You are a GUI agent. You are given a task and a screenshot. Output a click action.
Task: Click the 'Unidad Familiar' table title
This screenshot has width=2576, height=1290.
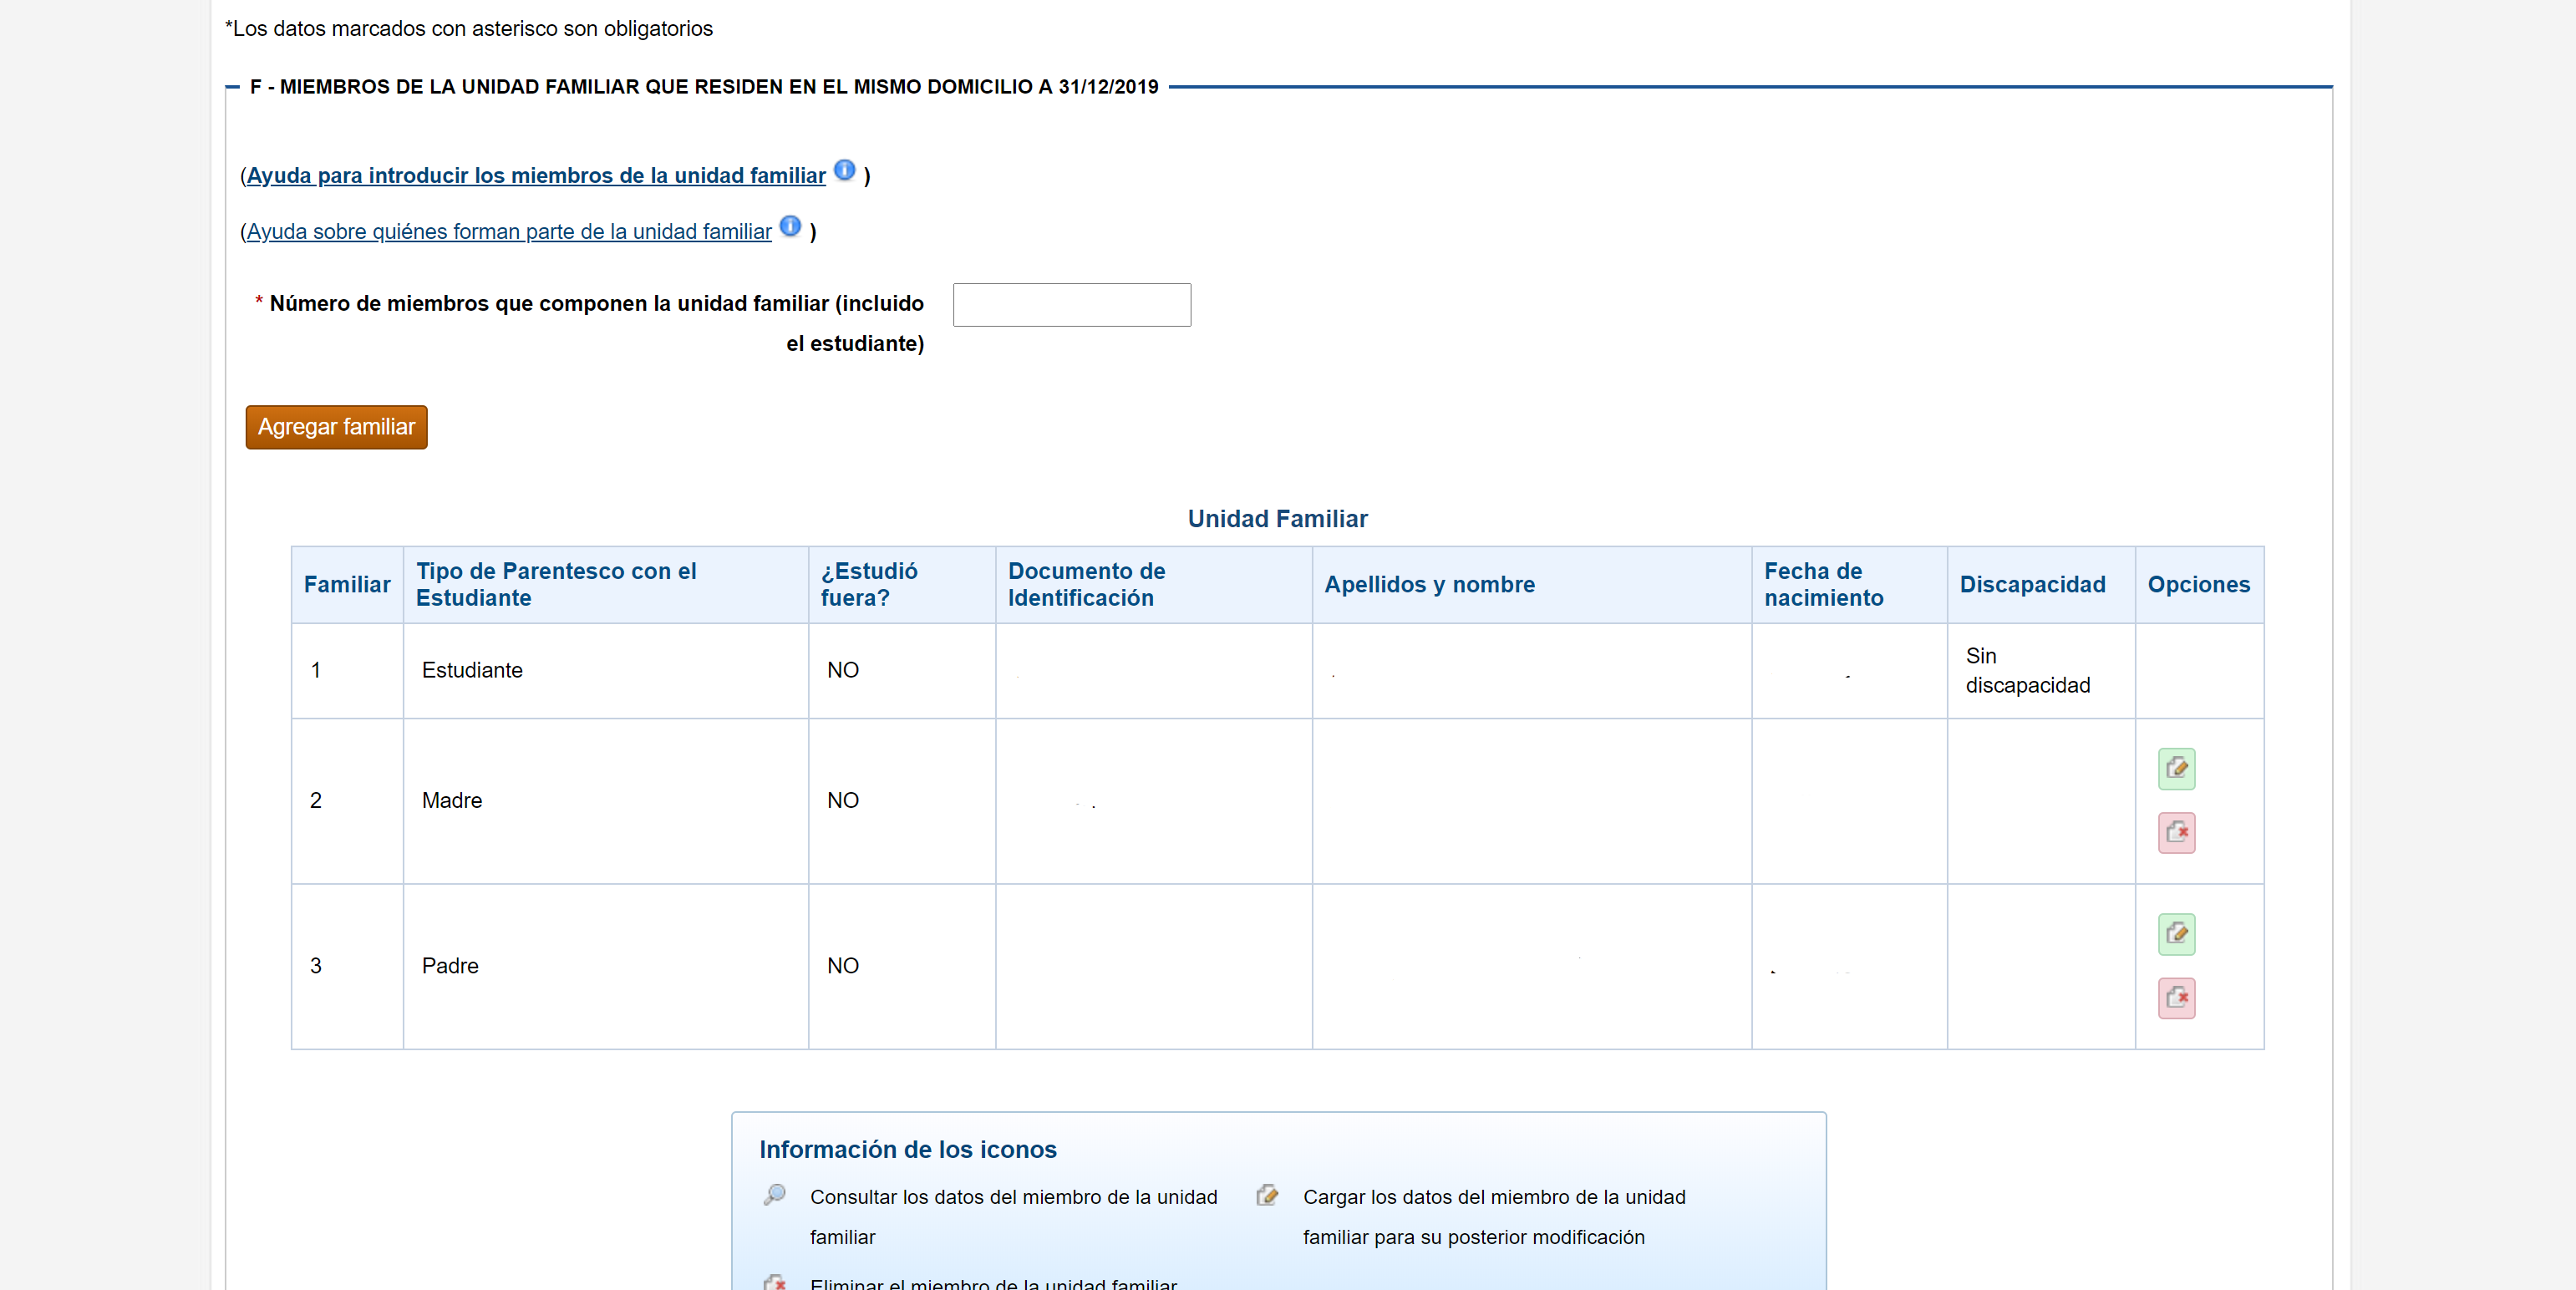(1277, 518)
